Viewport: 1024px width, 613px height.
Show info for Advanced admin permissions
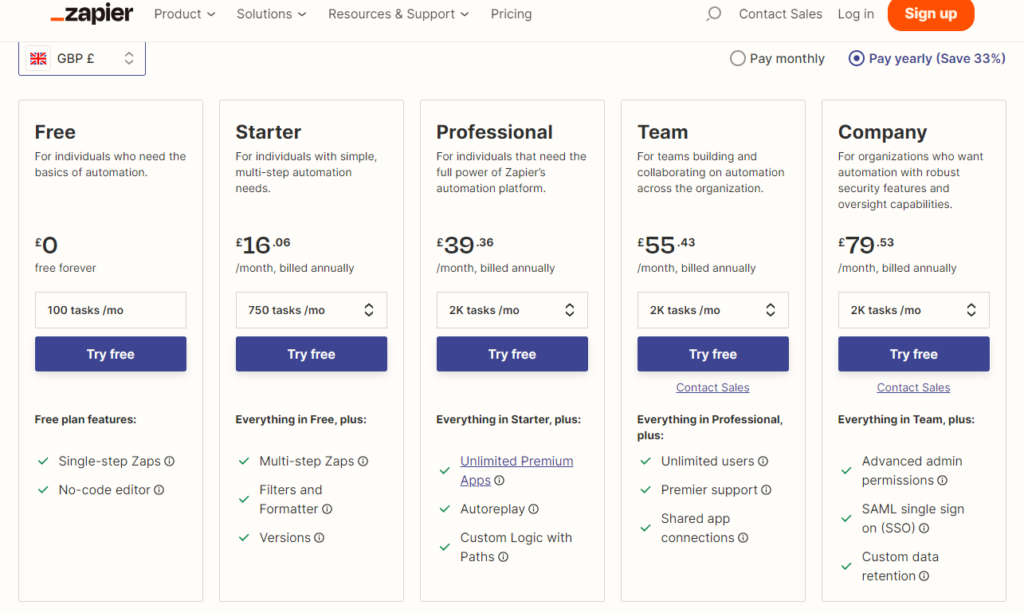(x=942, y=480)
